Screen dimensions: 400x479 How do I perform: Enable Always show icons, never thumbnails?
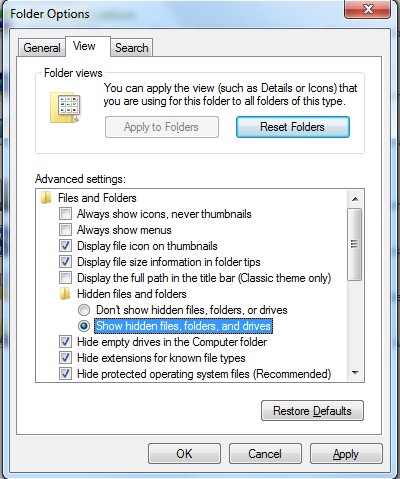pyautogui.click(x=65, y=214)
